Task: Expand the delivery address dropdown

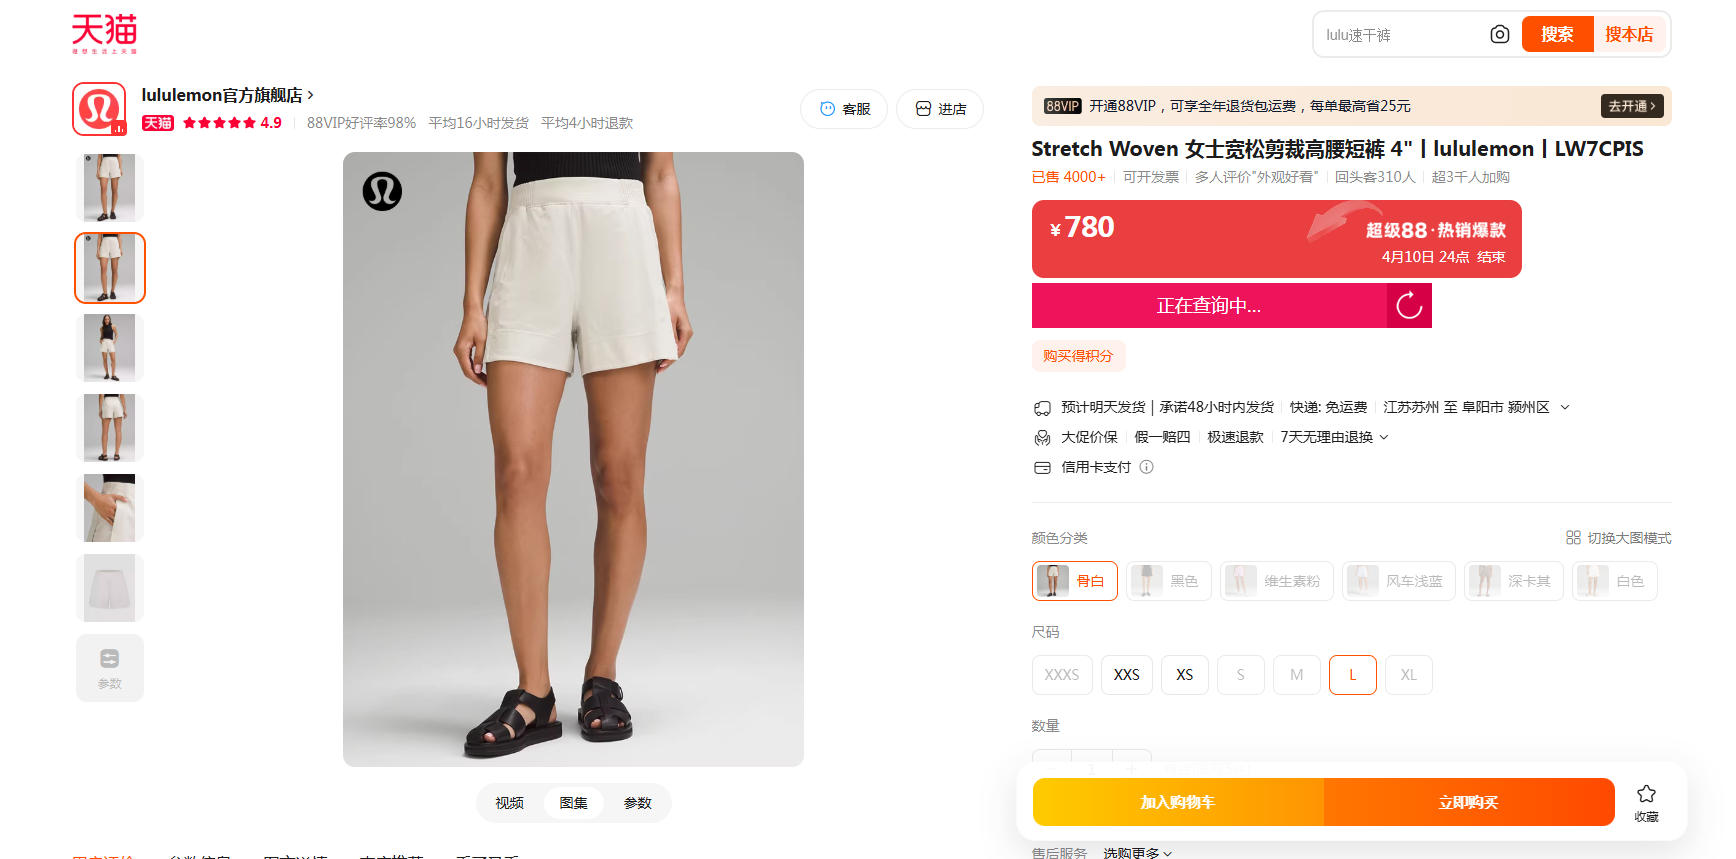Action: click(x=1565, y=407)
